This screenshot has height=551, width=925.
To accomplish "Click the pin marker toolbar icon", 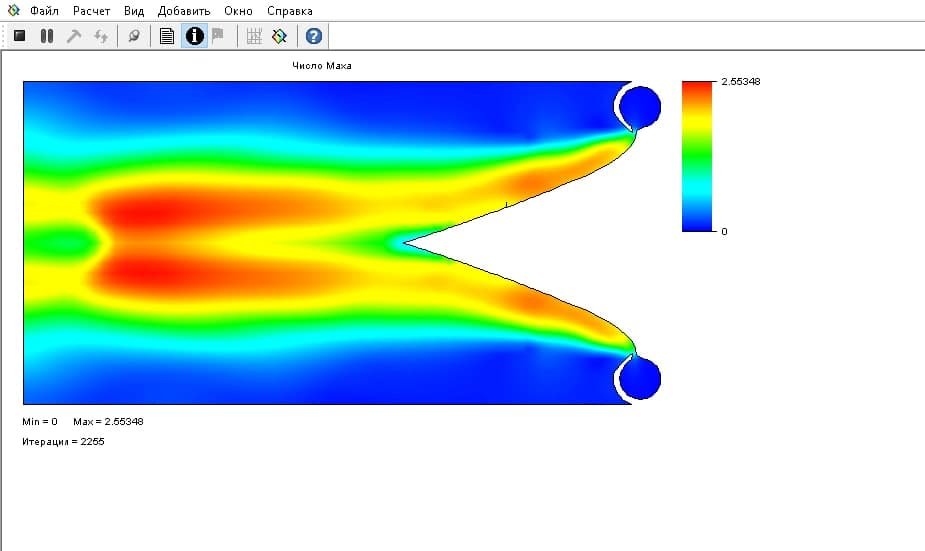I will (x=134, y=36).
